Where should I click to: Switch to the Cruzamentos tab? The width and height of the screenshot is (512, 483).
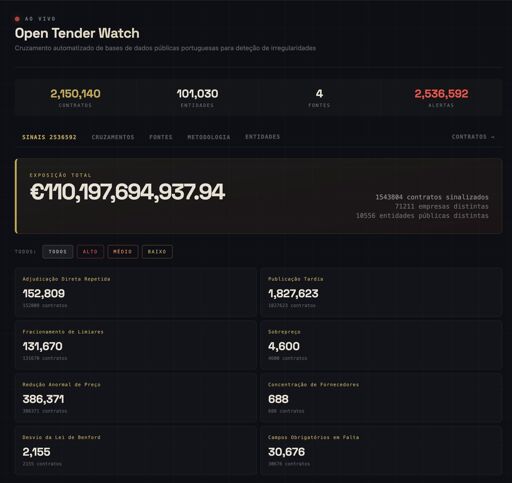coord(113,137)
